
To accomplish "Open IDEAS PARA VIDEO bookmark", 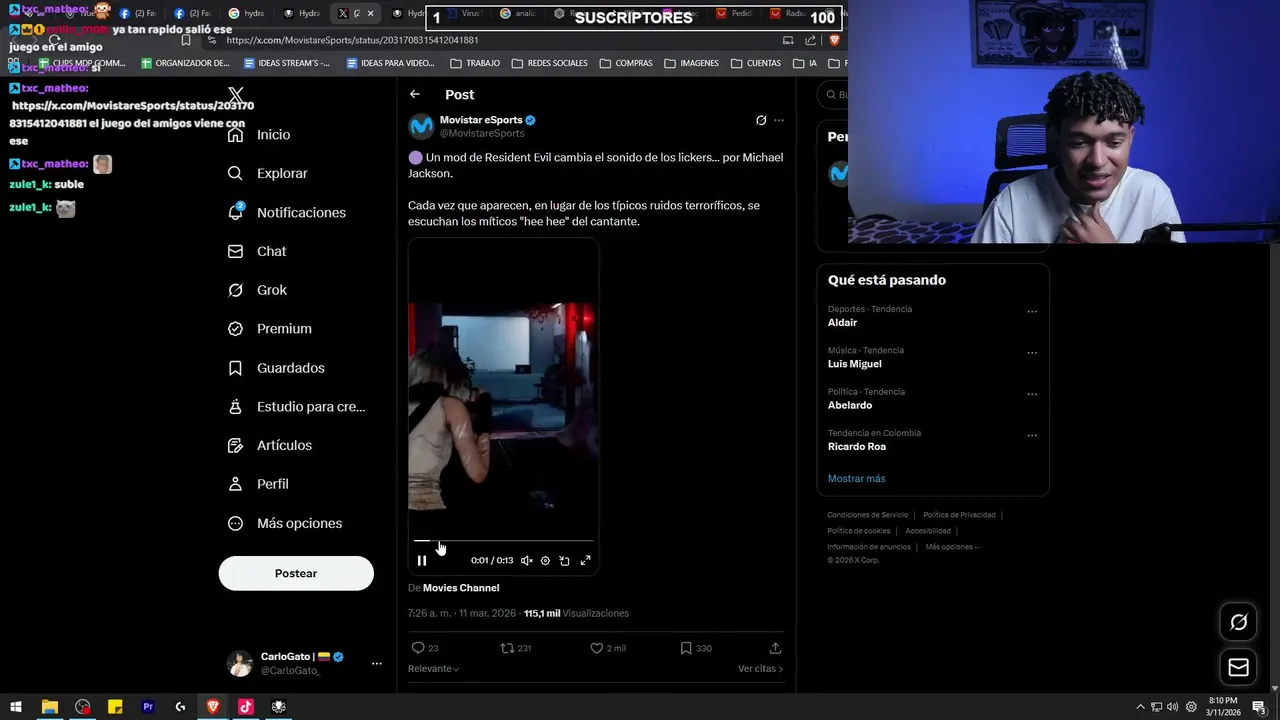I will (390, 63).
